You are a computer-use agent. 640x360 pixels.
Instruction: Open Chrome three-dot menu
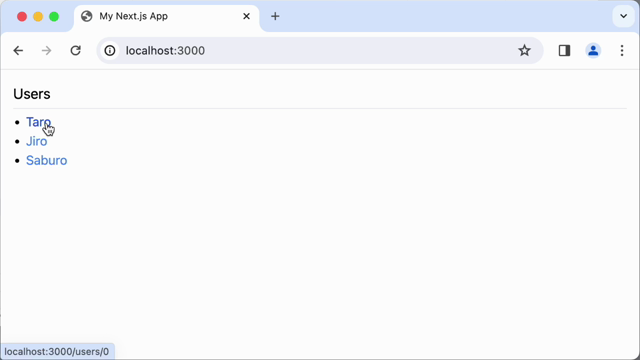[x=622, y=51]
